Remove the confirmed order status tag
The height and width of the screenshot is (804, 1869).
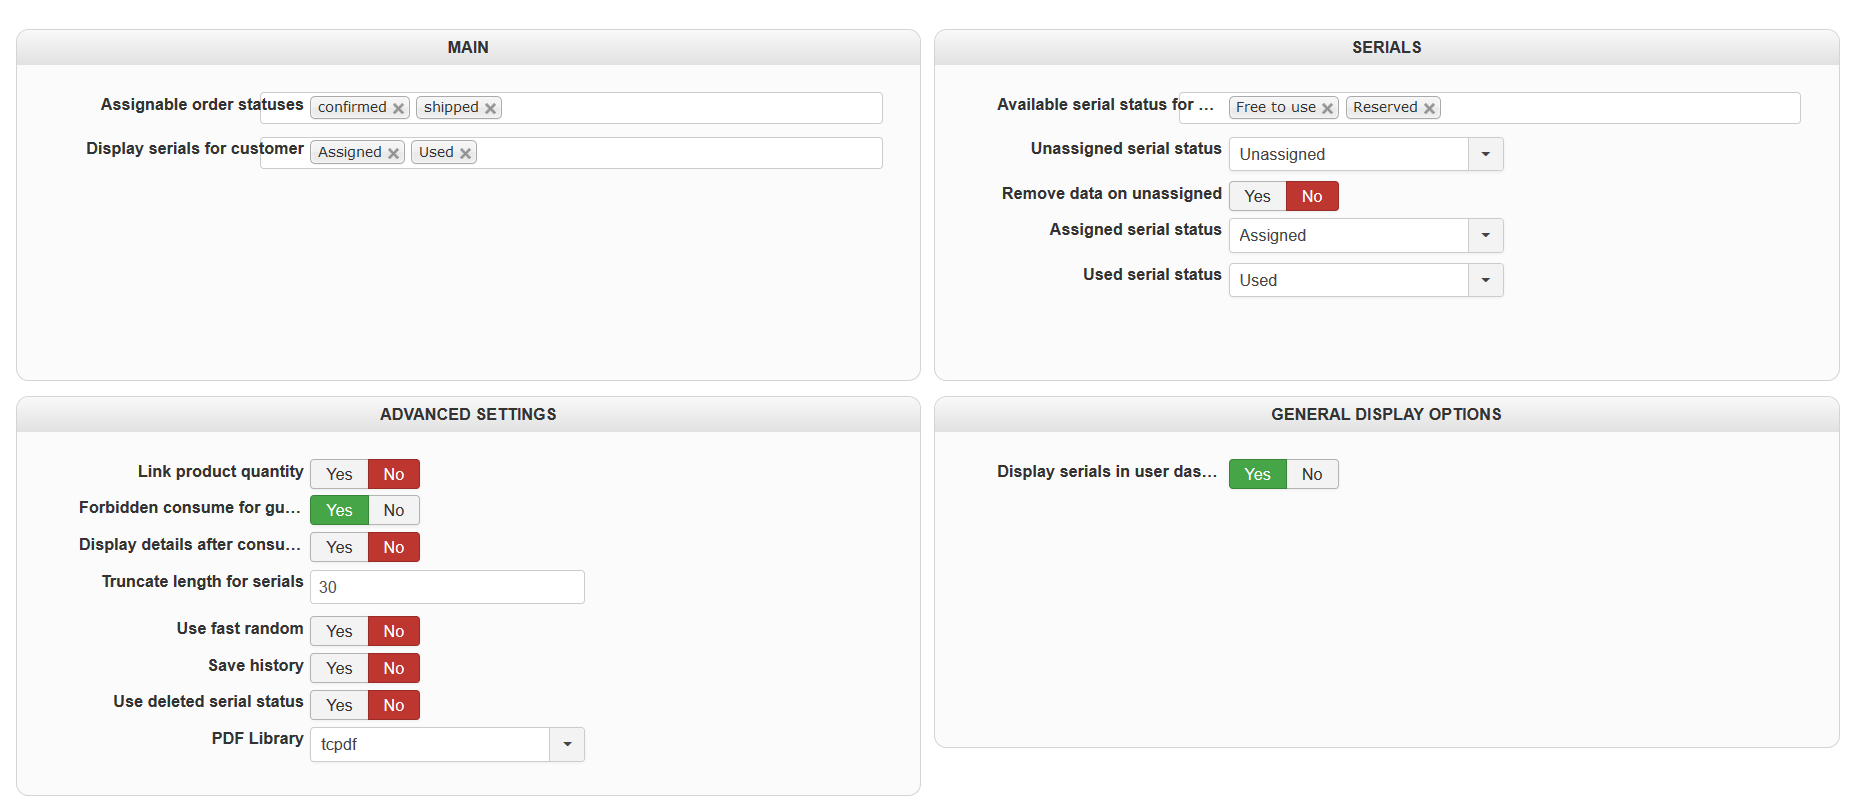[x=398, y=108]
